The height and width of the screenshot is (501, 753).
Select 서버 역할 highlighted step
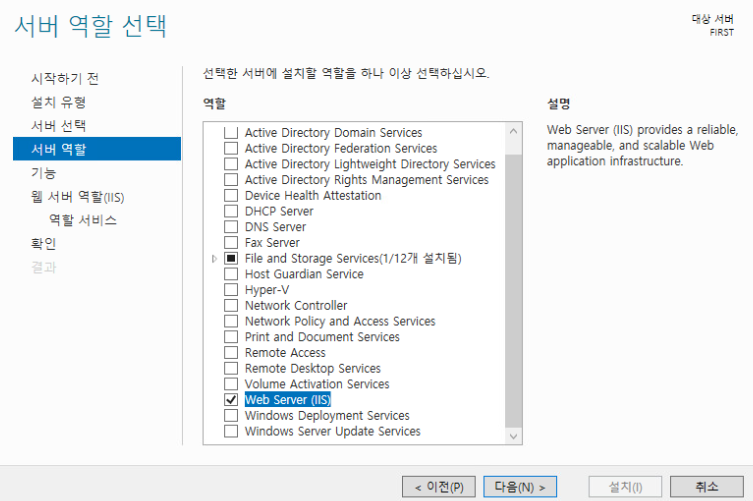click(97, 149)
